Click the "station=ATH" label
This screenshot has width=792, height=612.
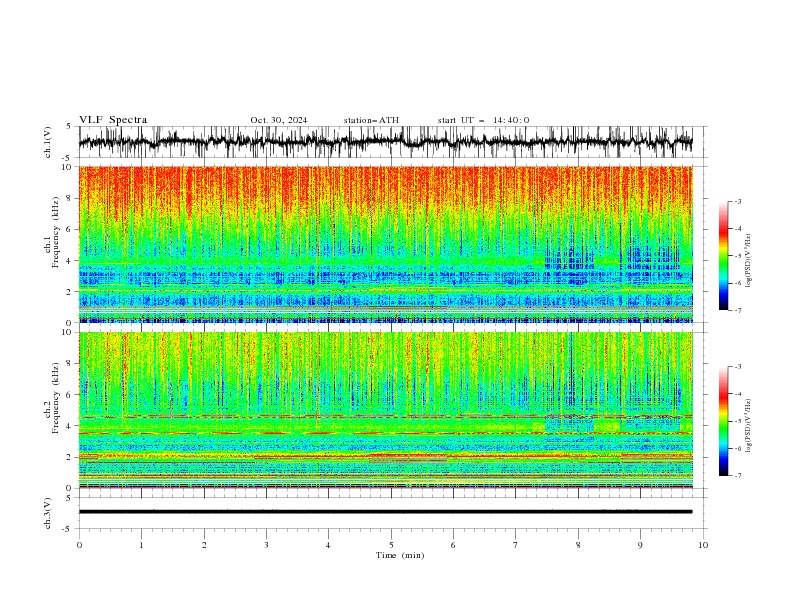[x=371, y=120]
